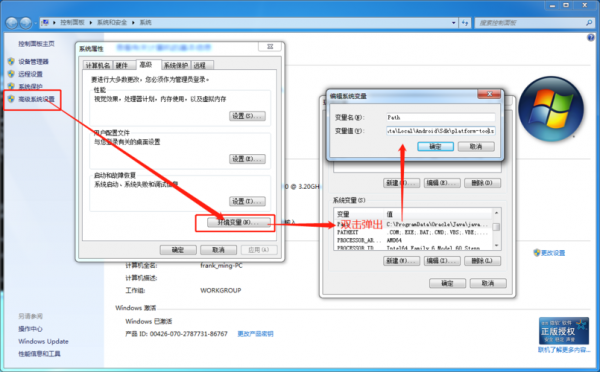Click user variables 新建(N) button
Image resolution: width=600 pixels, height=372 pixels.
401,183
